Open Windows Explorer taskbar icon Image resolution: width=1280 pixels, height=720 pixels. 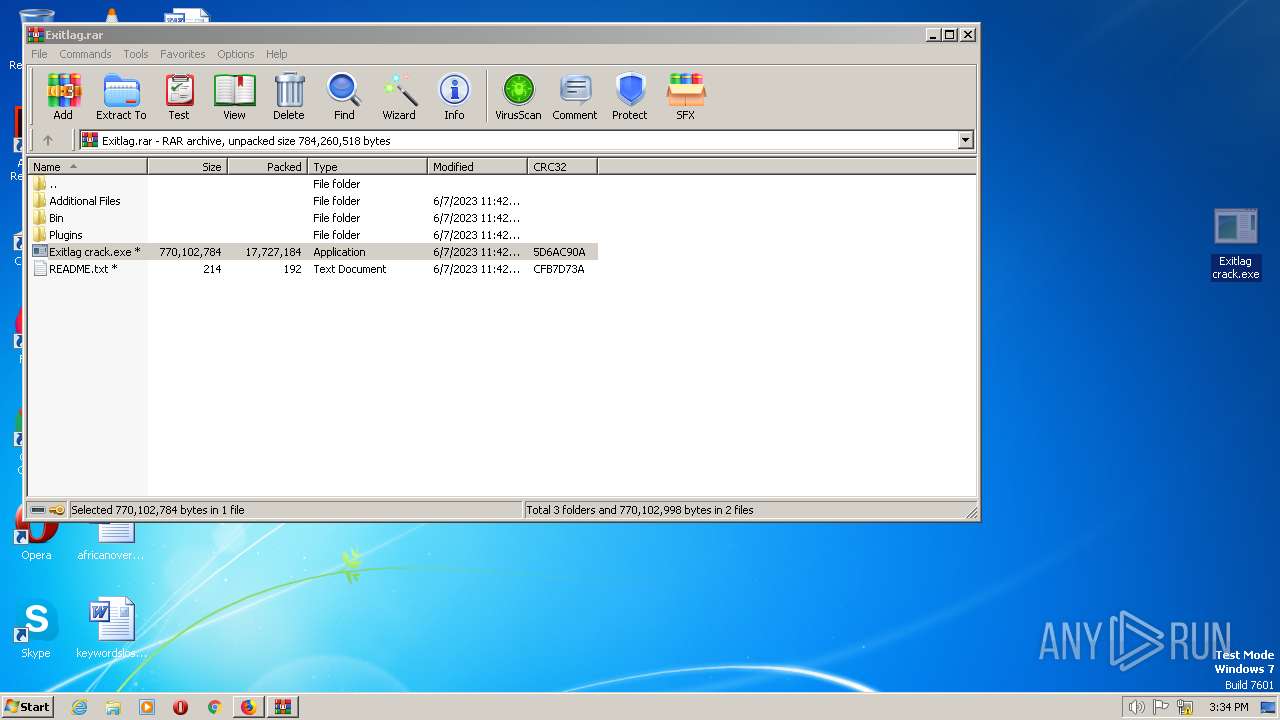point(113,707)
